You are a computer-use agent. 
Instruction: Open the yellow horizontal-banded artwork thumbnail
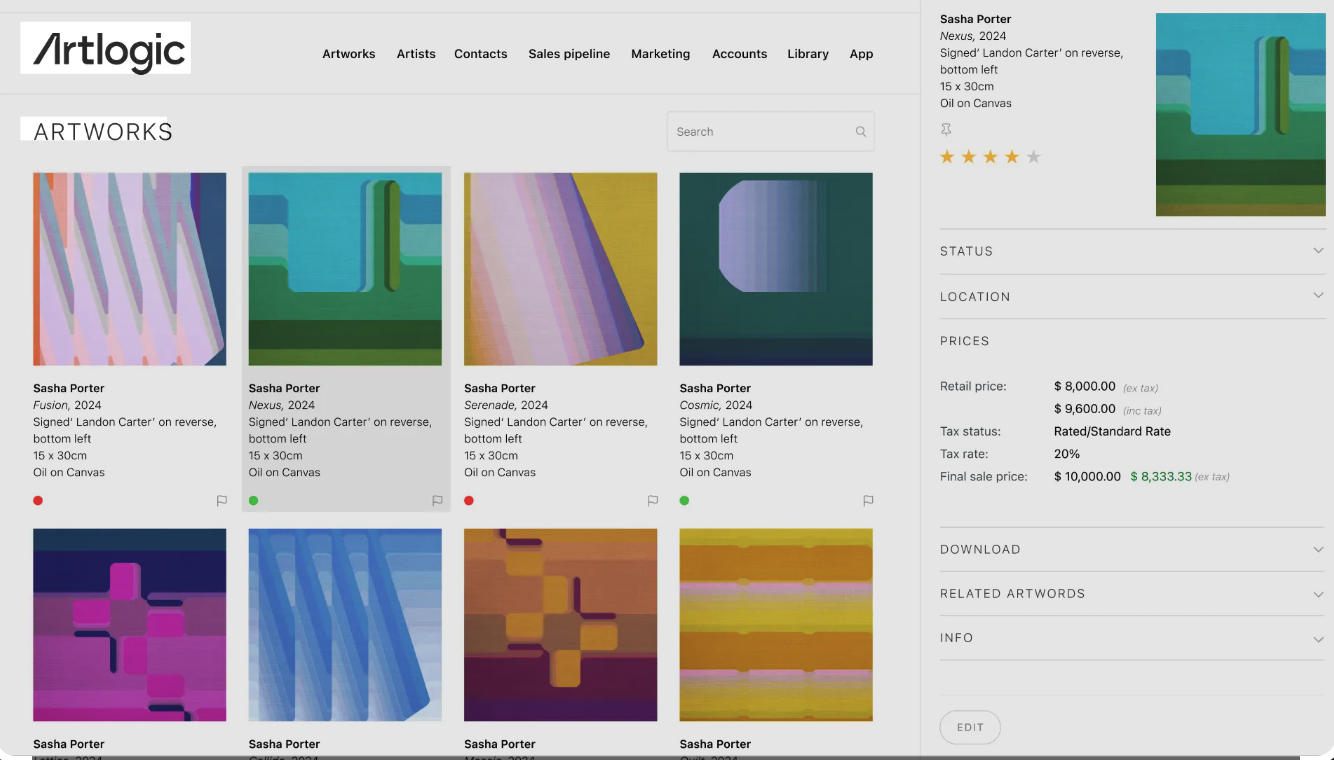point(776,625)
